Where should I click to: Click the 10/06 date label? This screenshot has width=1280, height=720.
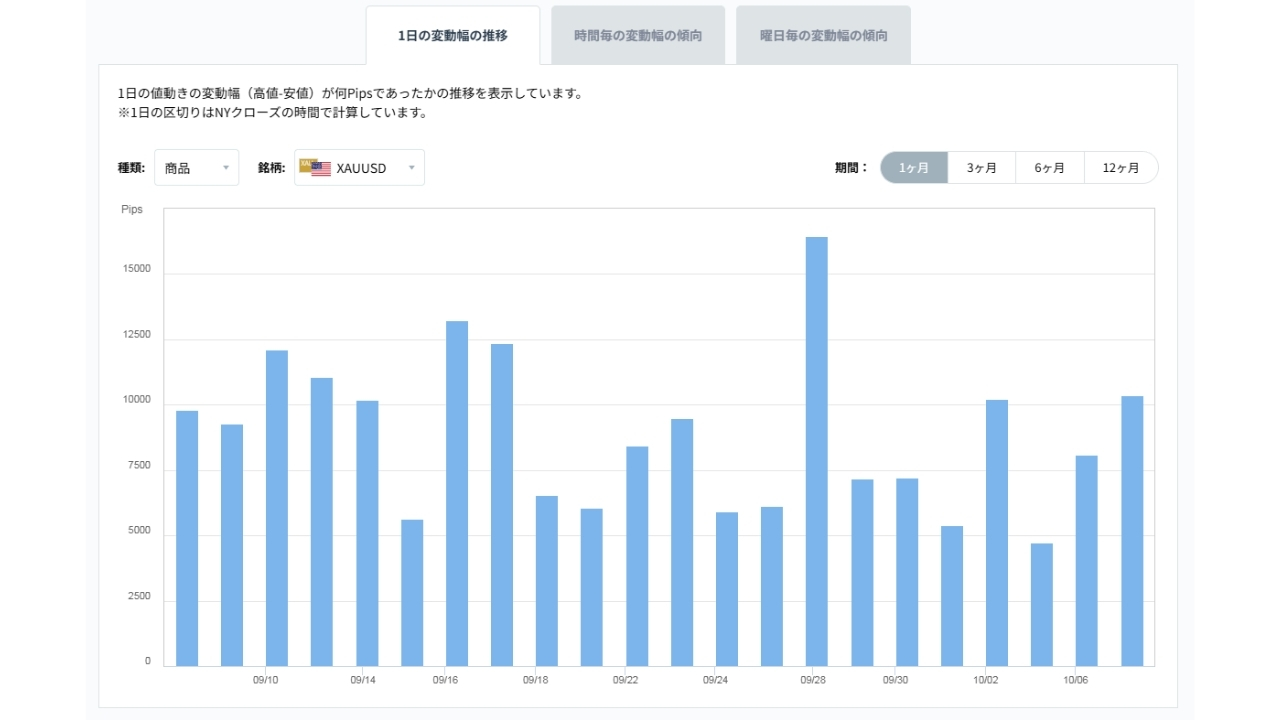click(x=1075, y=680)
